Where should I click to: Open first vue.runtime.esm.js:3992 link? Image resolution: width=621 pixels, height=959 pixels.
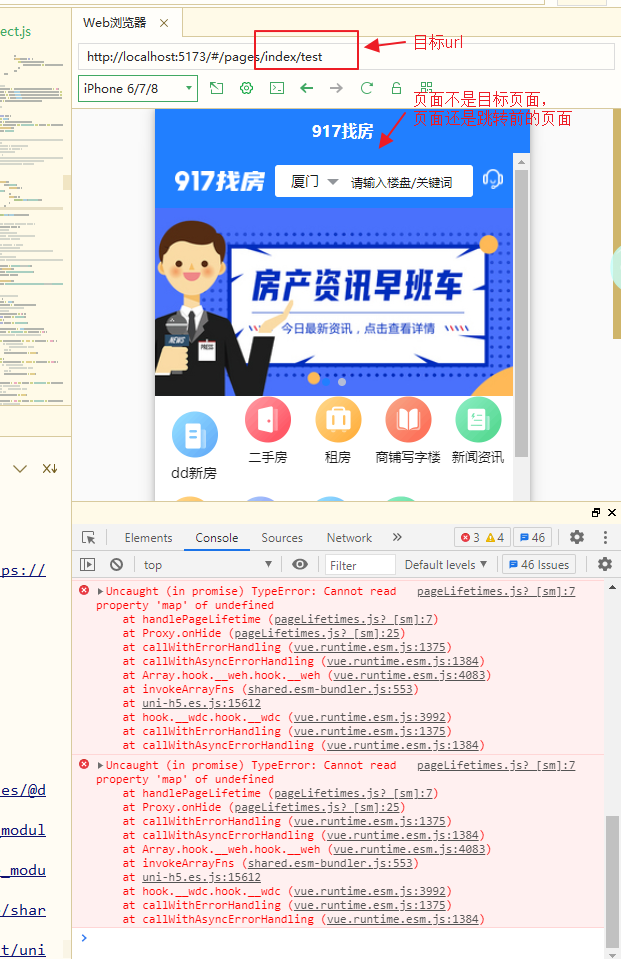point(370,717)
